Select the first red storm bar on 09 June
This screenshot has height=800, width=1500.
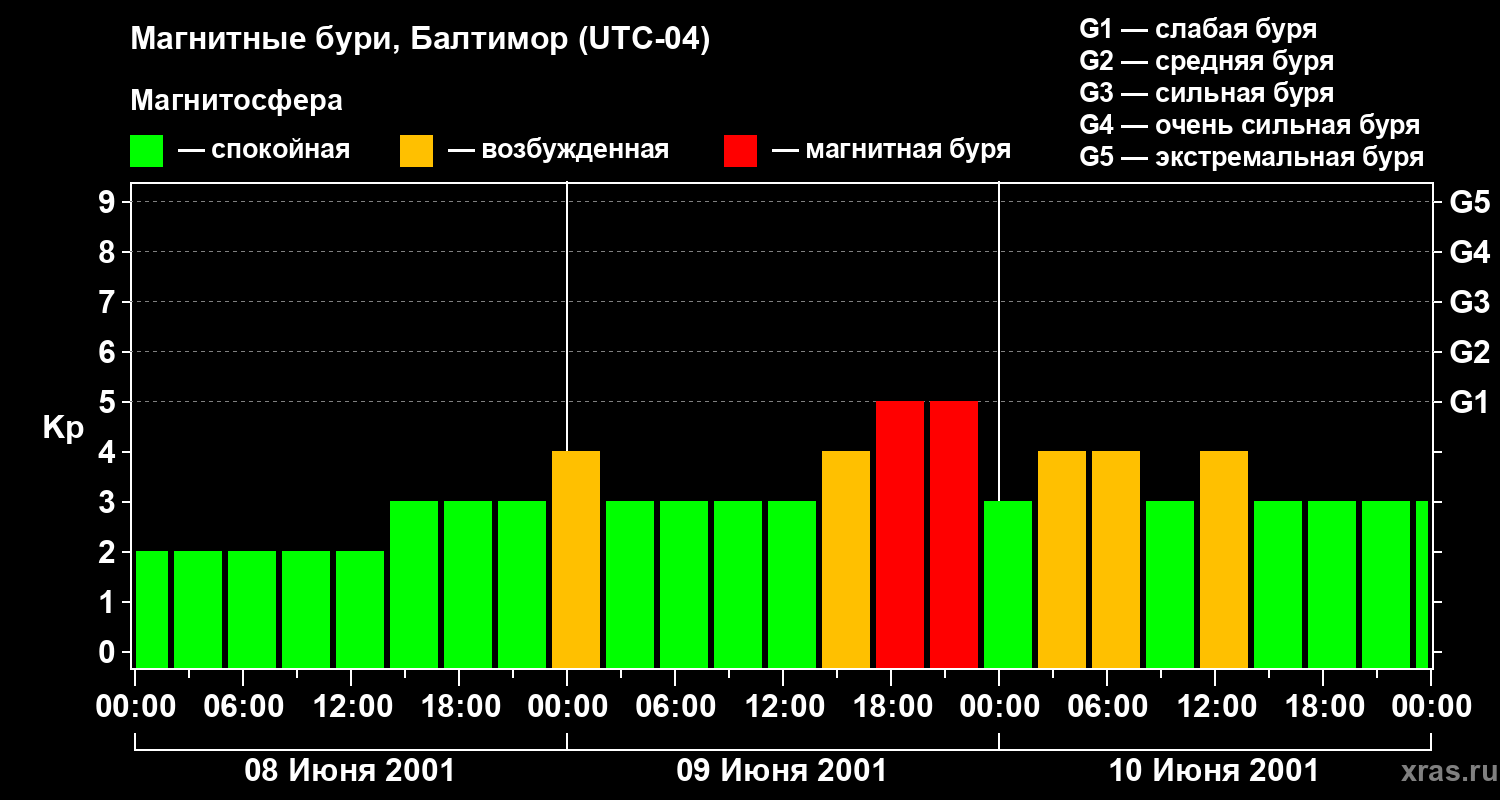pyautogui.click(x=899, y=535)
